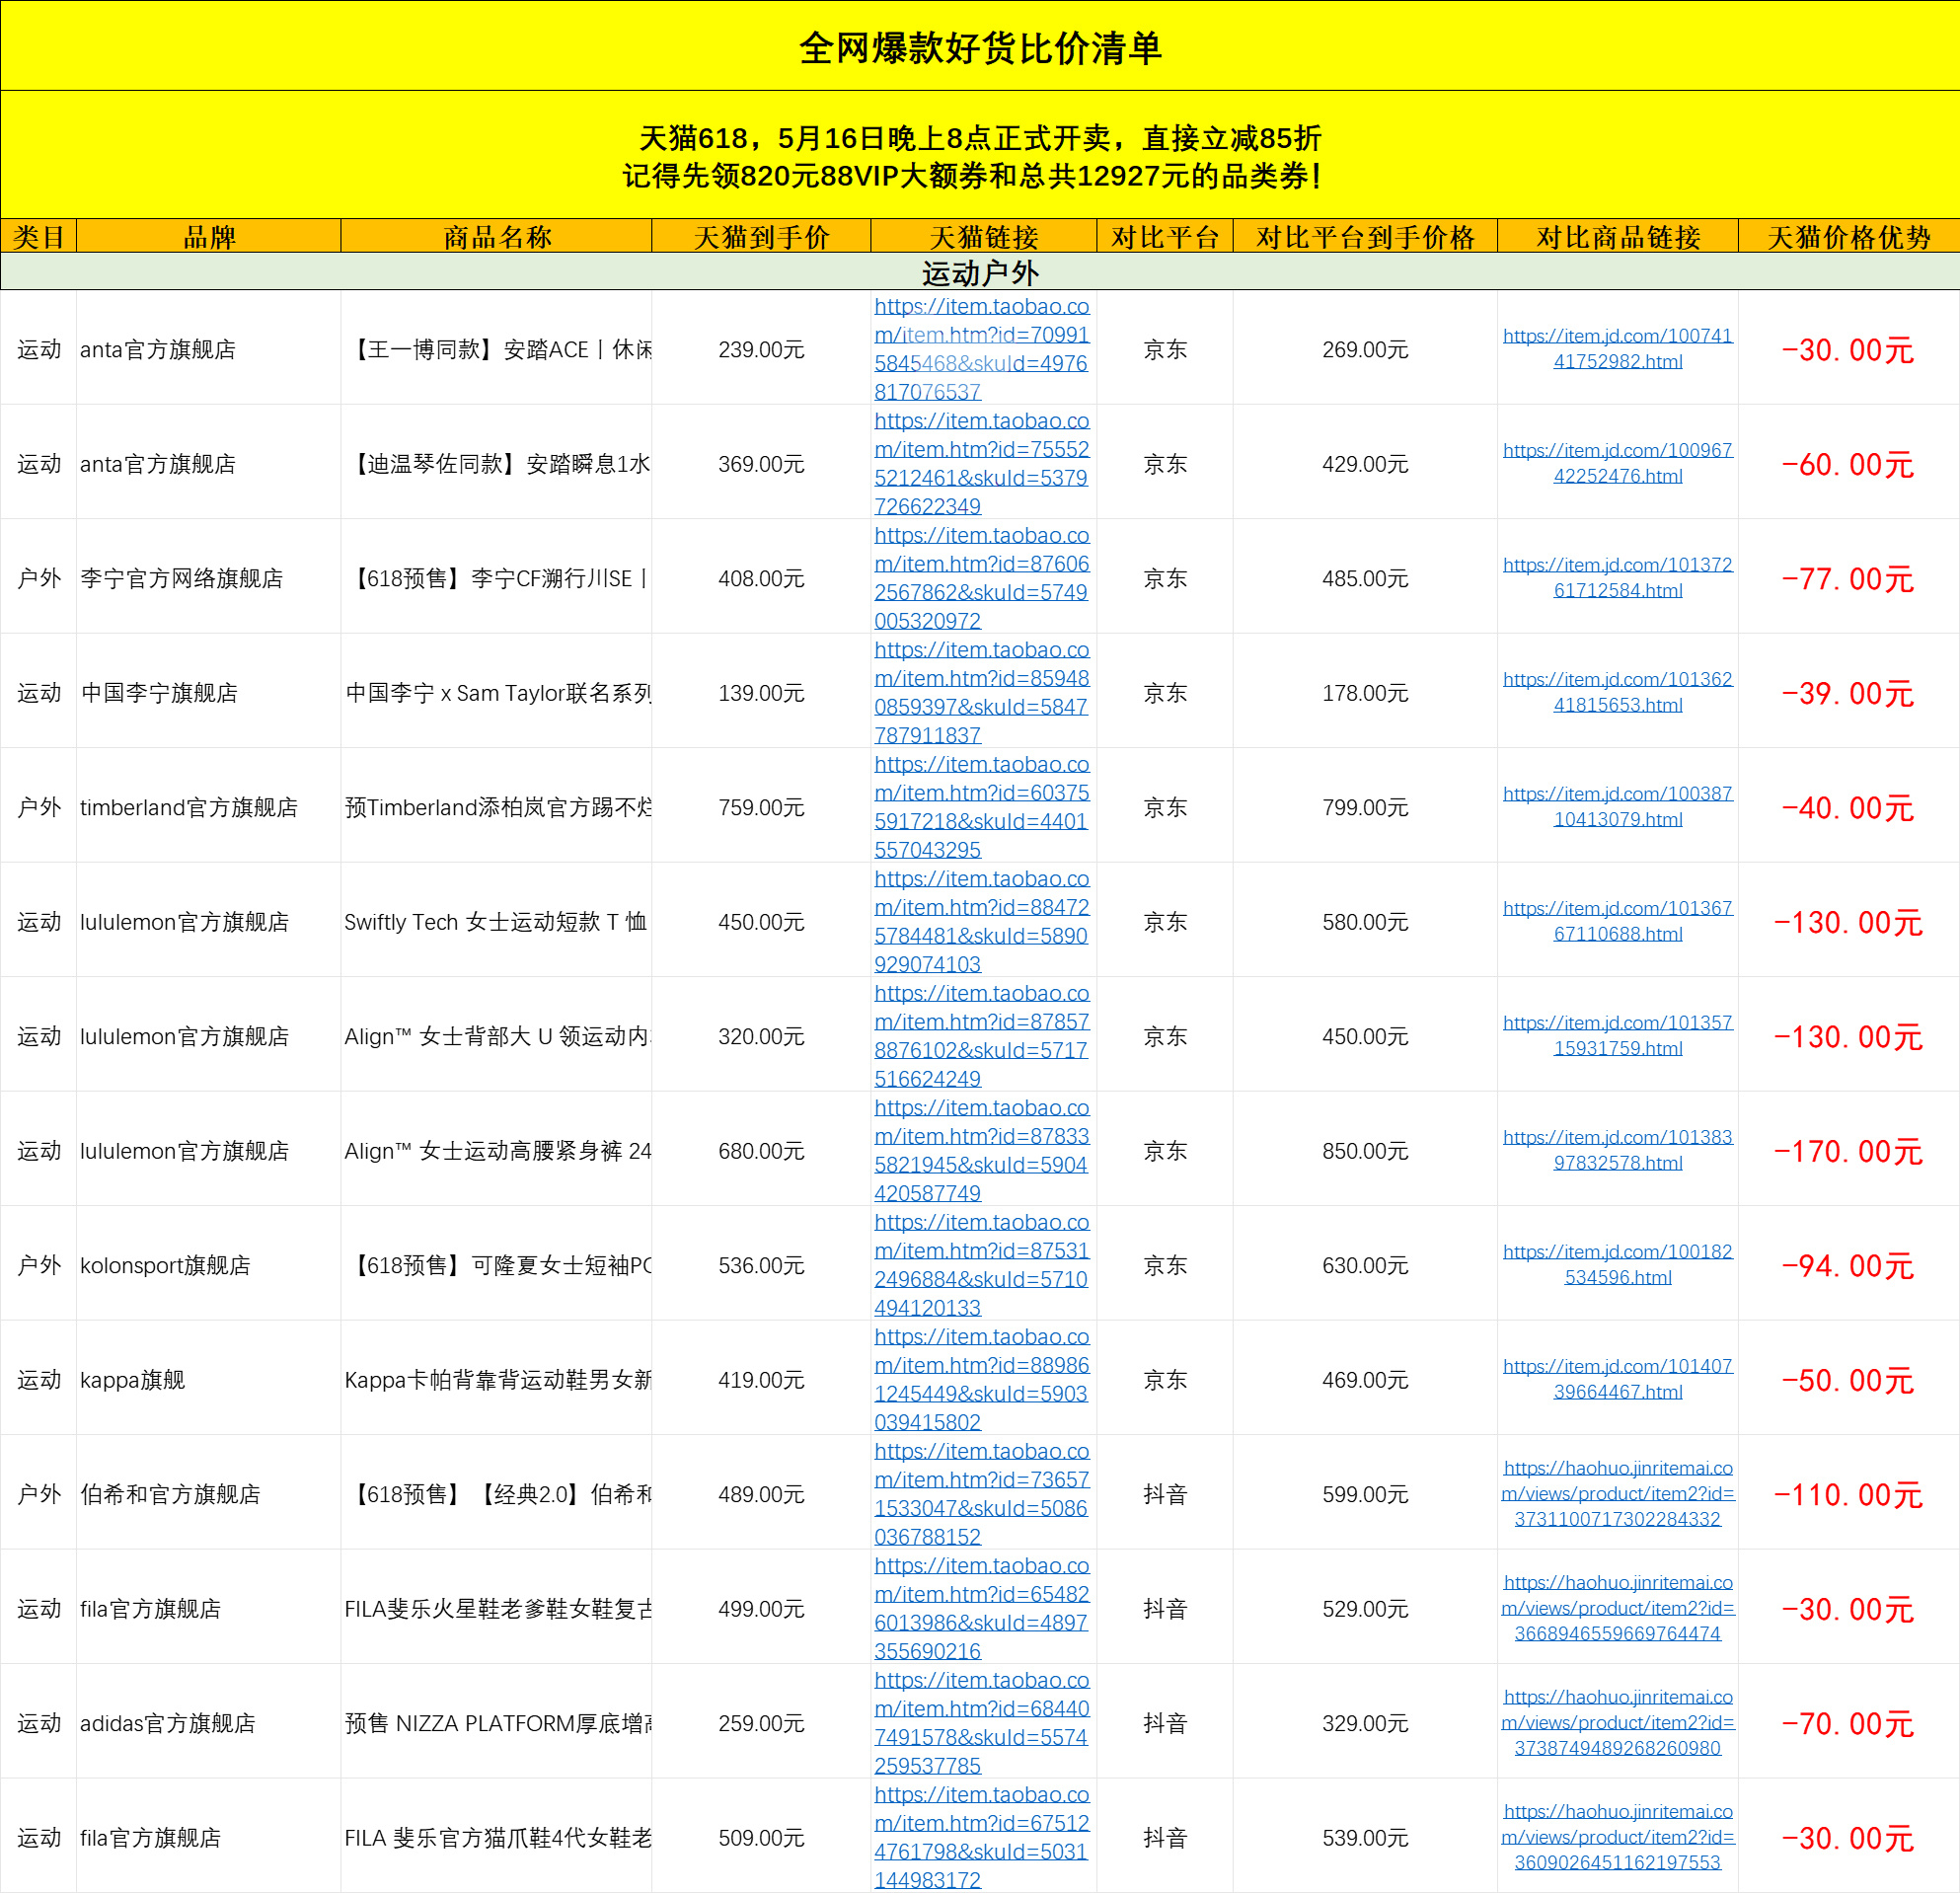This screenshot has width=1960, height=1893.
Task: Select the 中国李宁旗舰店 brand cell
Action: [x=209, y=693]
